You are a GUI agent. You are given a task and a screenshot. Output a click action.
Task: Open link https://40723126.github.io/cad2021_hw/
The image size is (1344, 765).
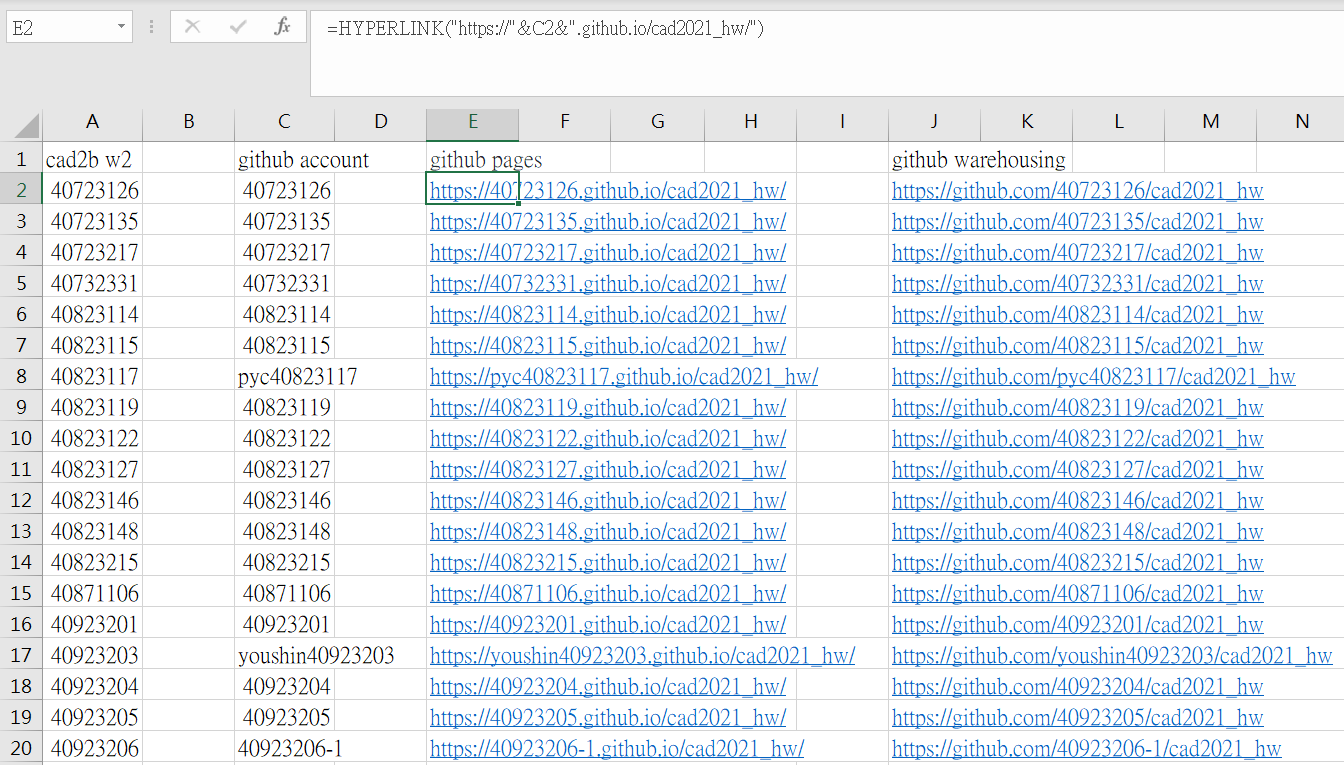608,190
